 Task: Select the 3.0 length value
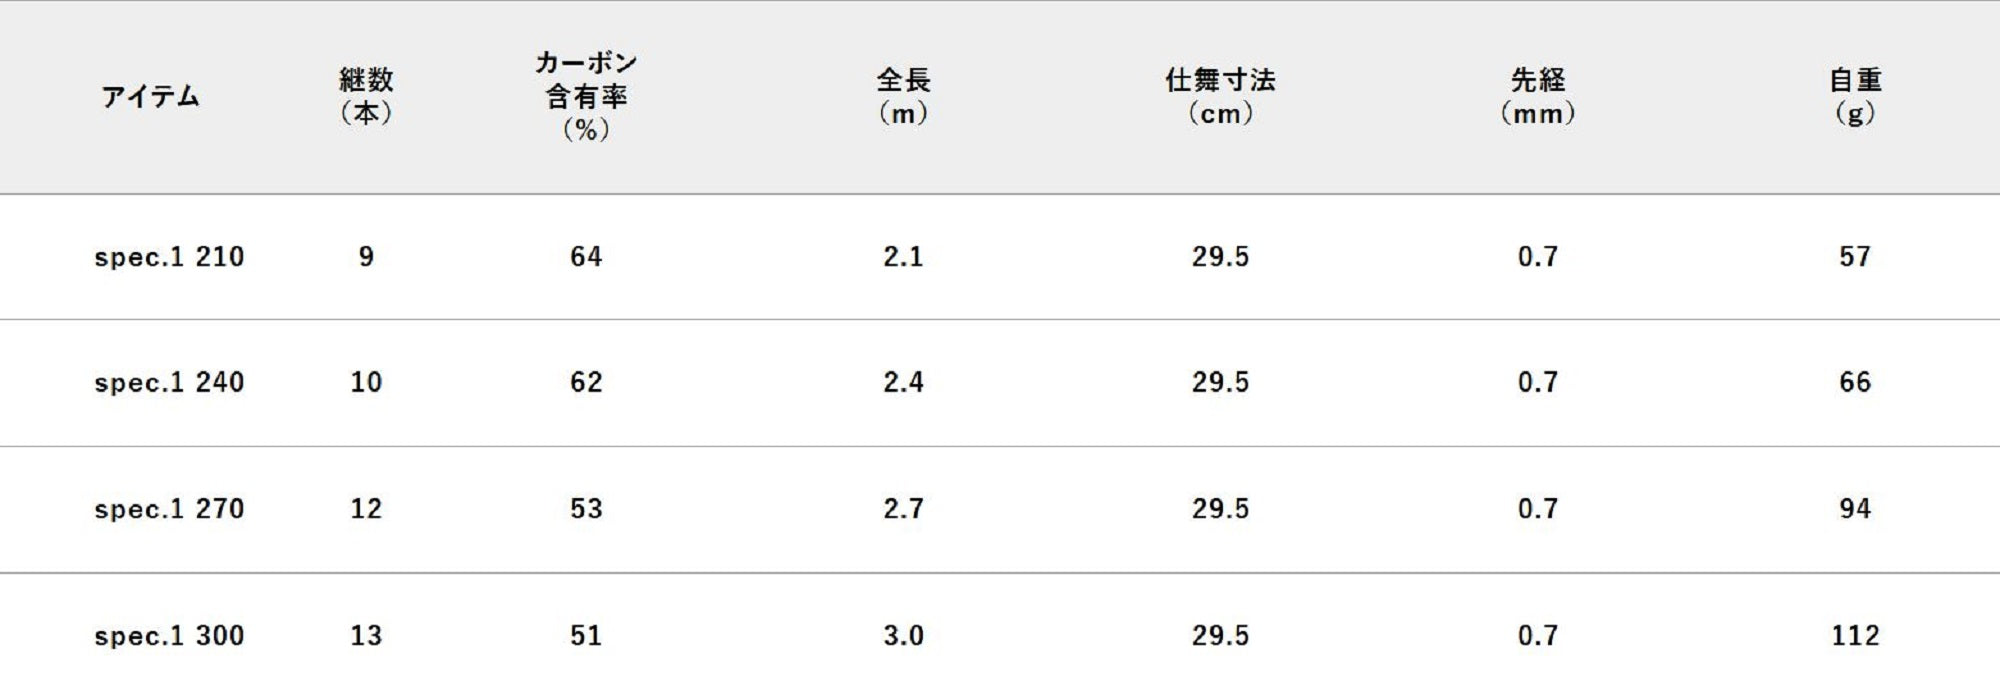point(903,636)
